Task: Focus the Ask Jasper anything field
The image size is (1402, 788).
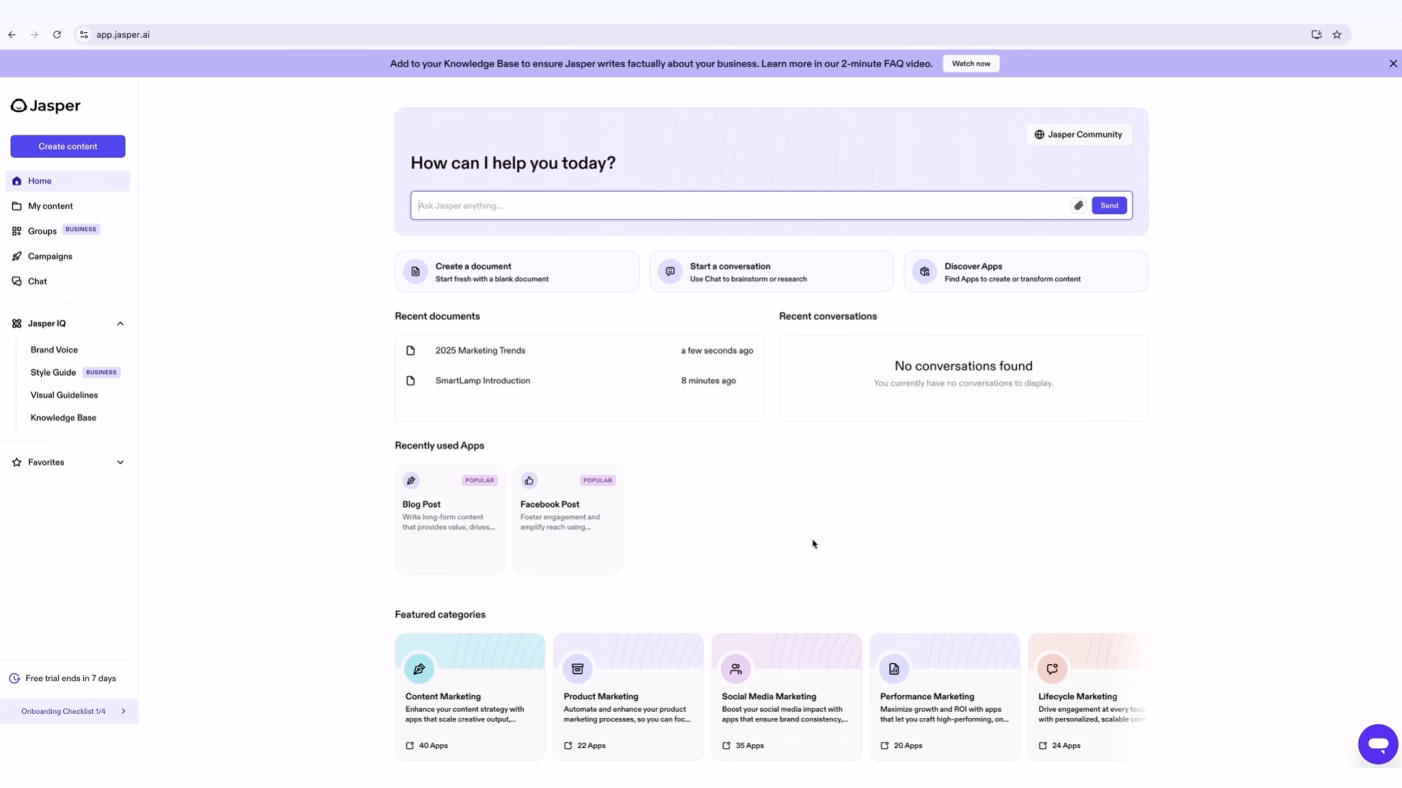Action: (x=740, y=206)
